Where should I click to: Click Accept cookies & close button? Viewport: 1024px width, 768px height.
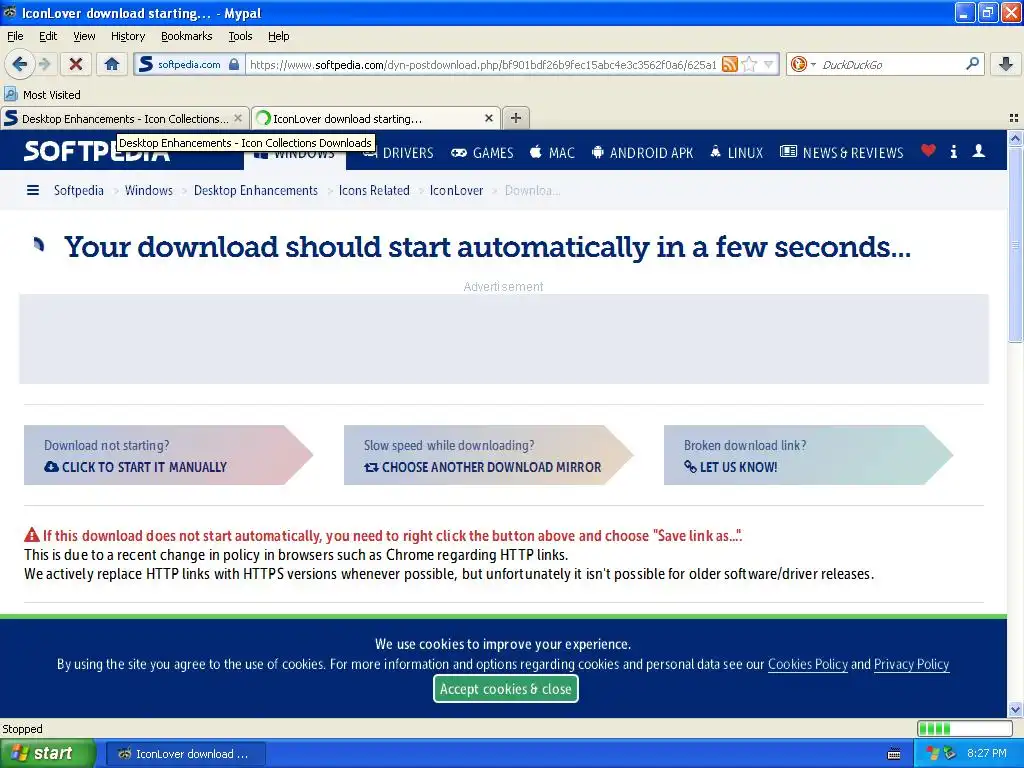(x=505, y=688)
